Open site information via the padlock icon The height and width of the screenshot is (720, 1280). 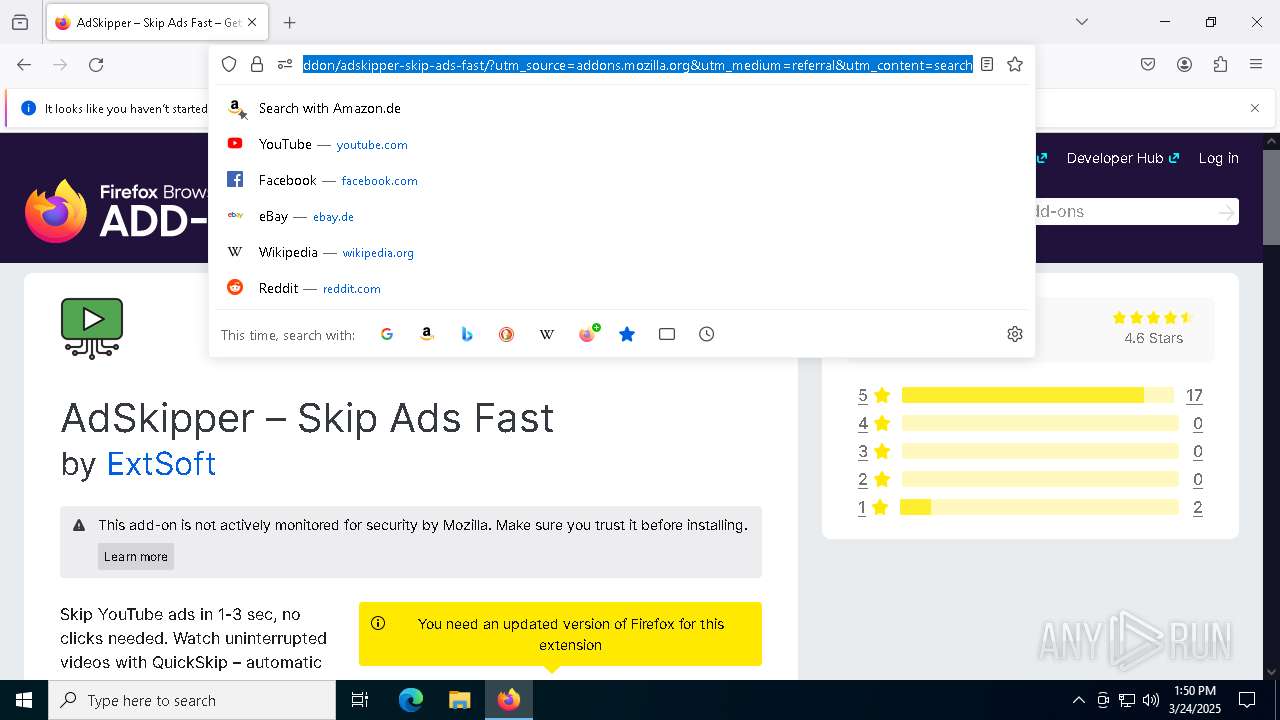click(x=257, y=64)
